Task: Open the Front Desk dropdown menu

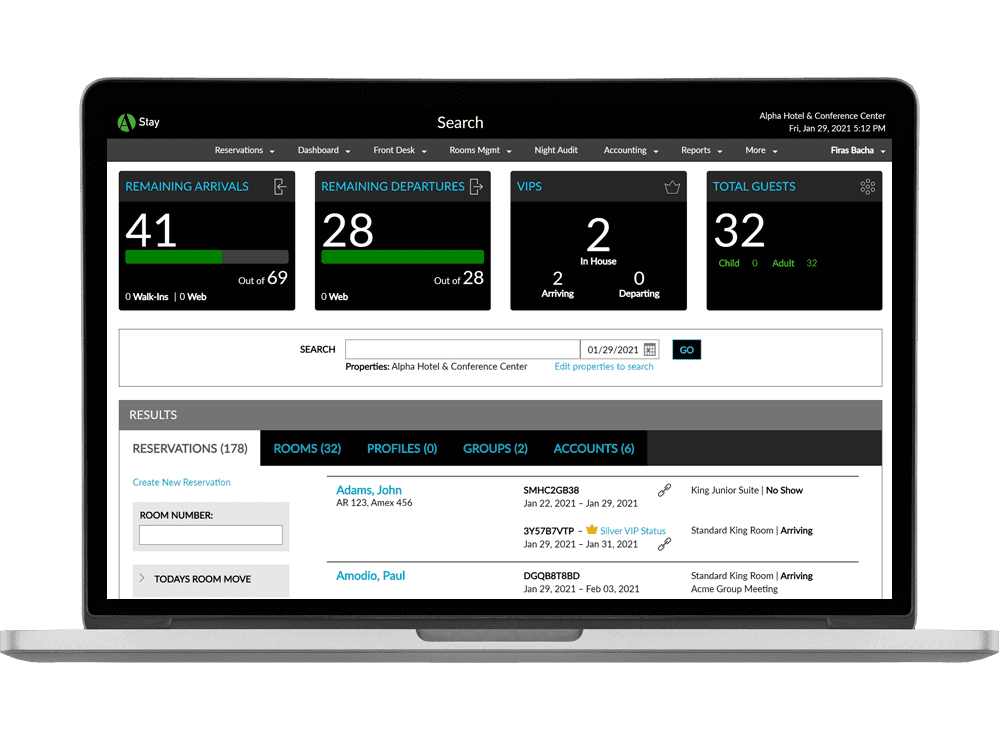Action: click(400, 150)
